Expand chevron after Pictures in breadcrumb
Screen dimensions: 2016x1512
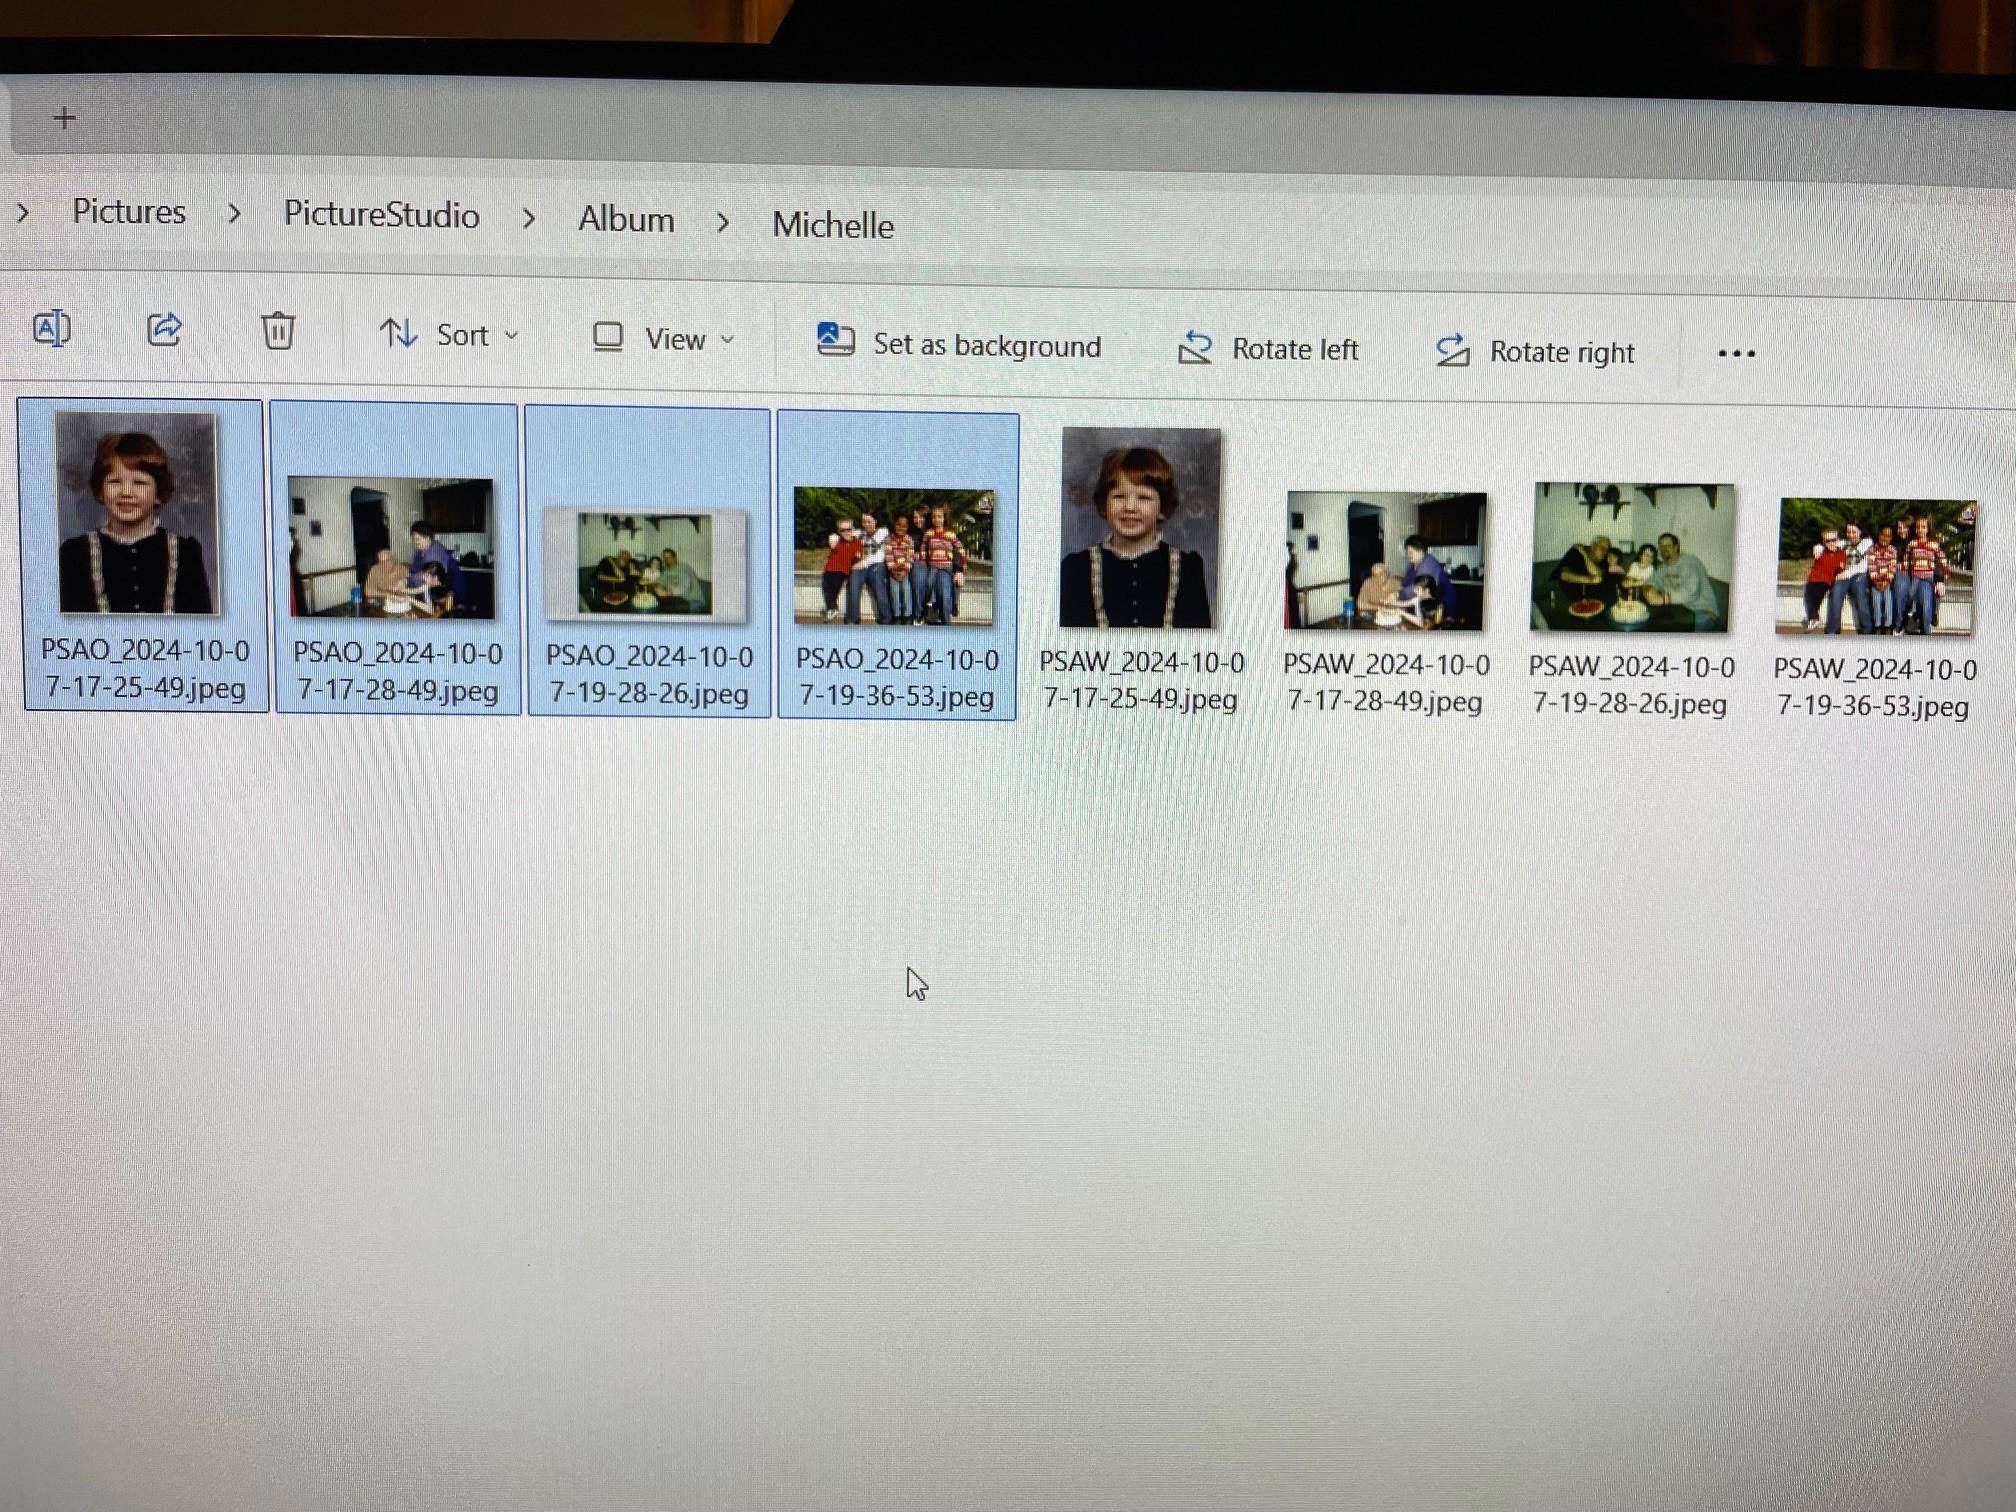(x=234, y=213)
